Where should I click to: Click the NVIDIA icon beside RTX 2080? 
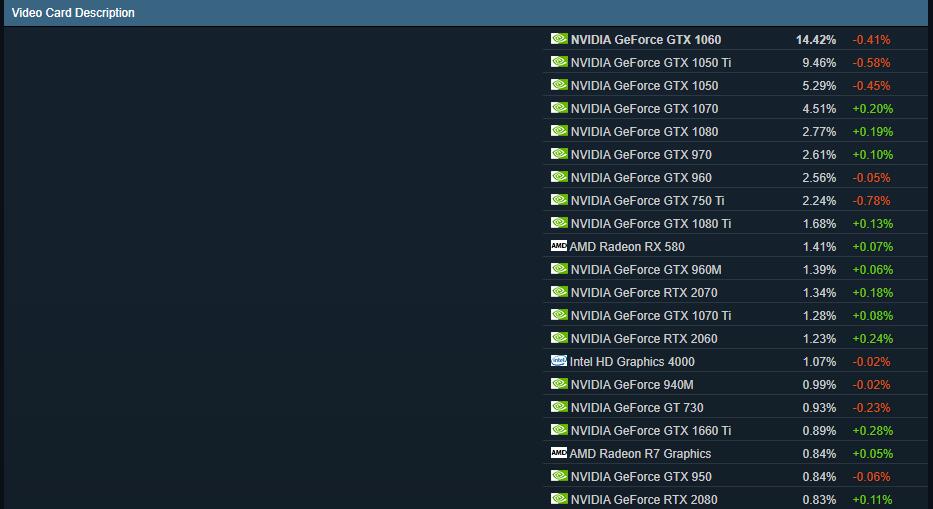pos(559,498)
